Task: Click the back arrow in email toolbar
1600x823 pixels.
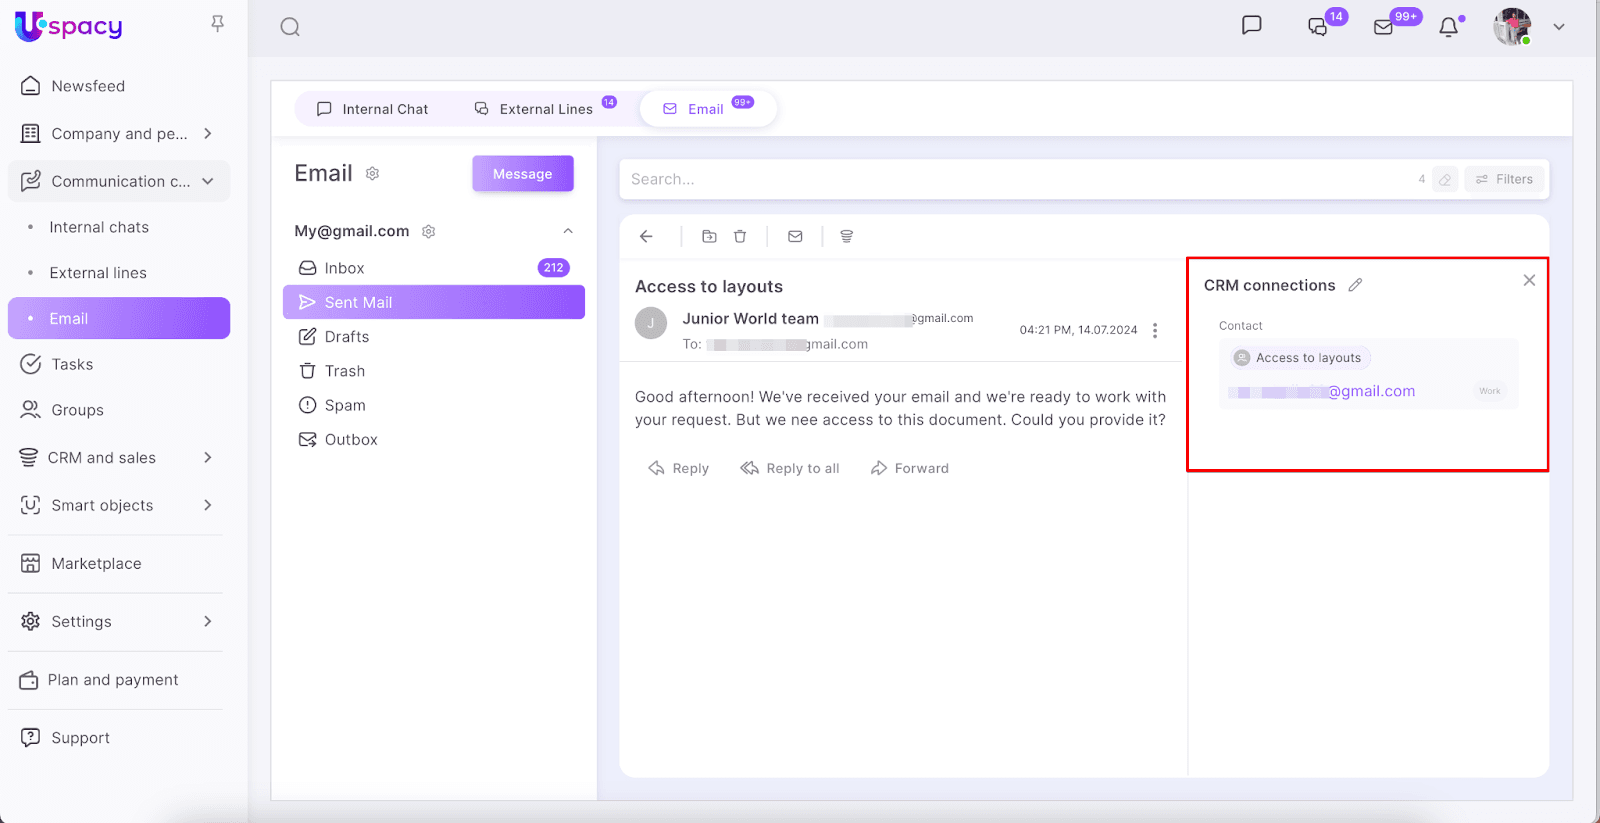Action: click(646, 237)
